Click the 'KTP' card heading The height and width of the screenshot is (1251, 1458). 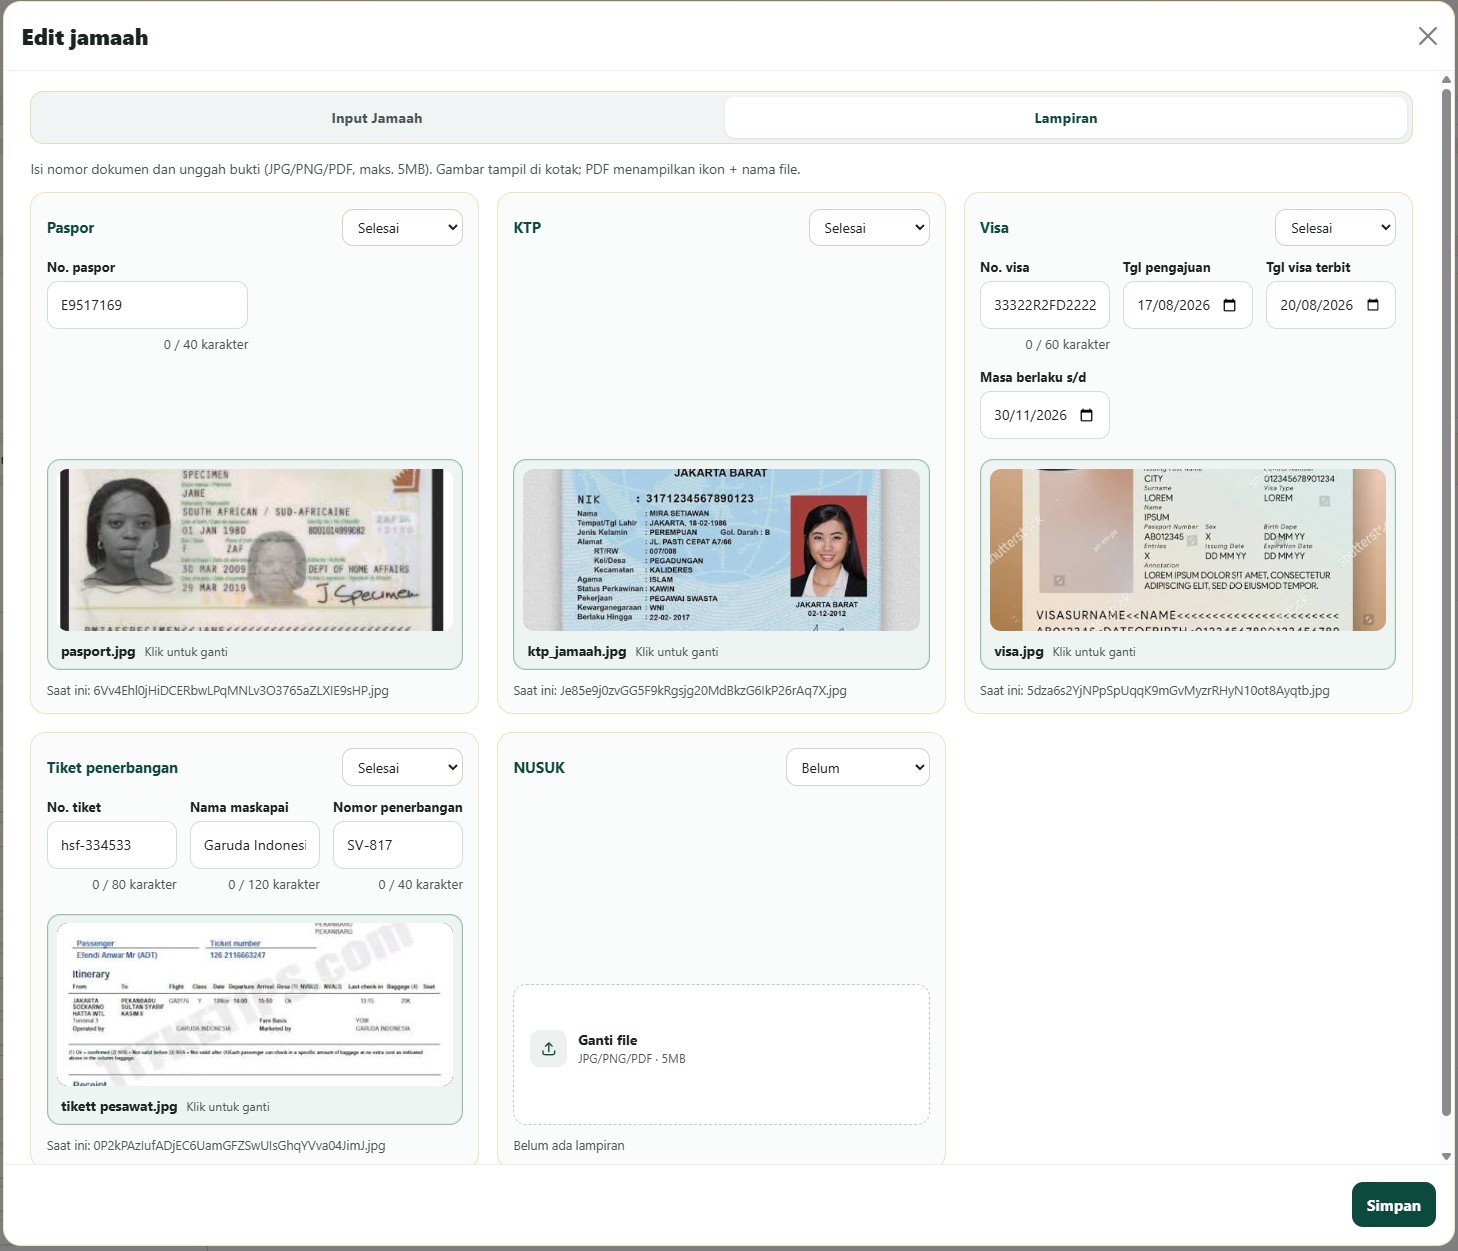coord(527,228)
